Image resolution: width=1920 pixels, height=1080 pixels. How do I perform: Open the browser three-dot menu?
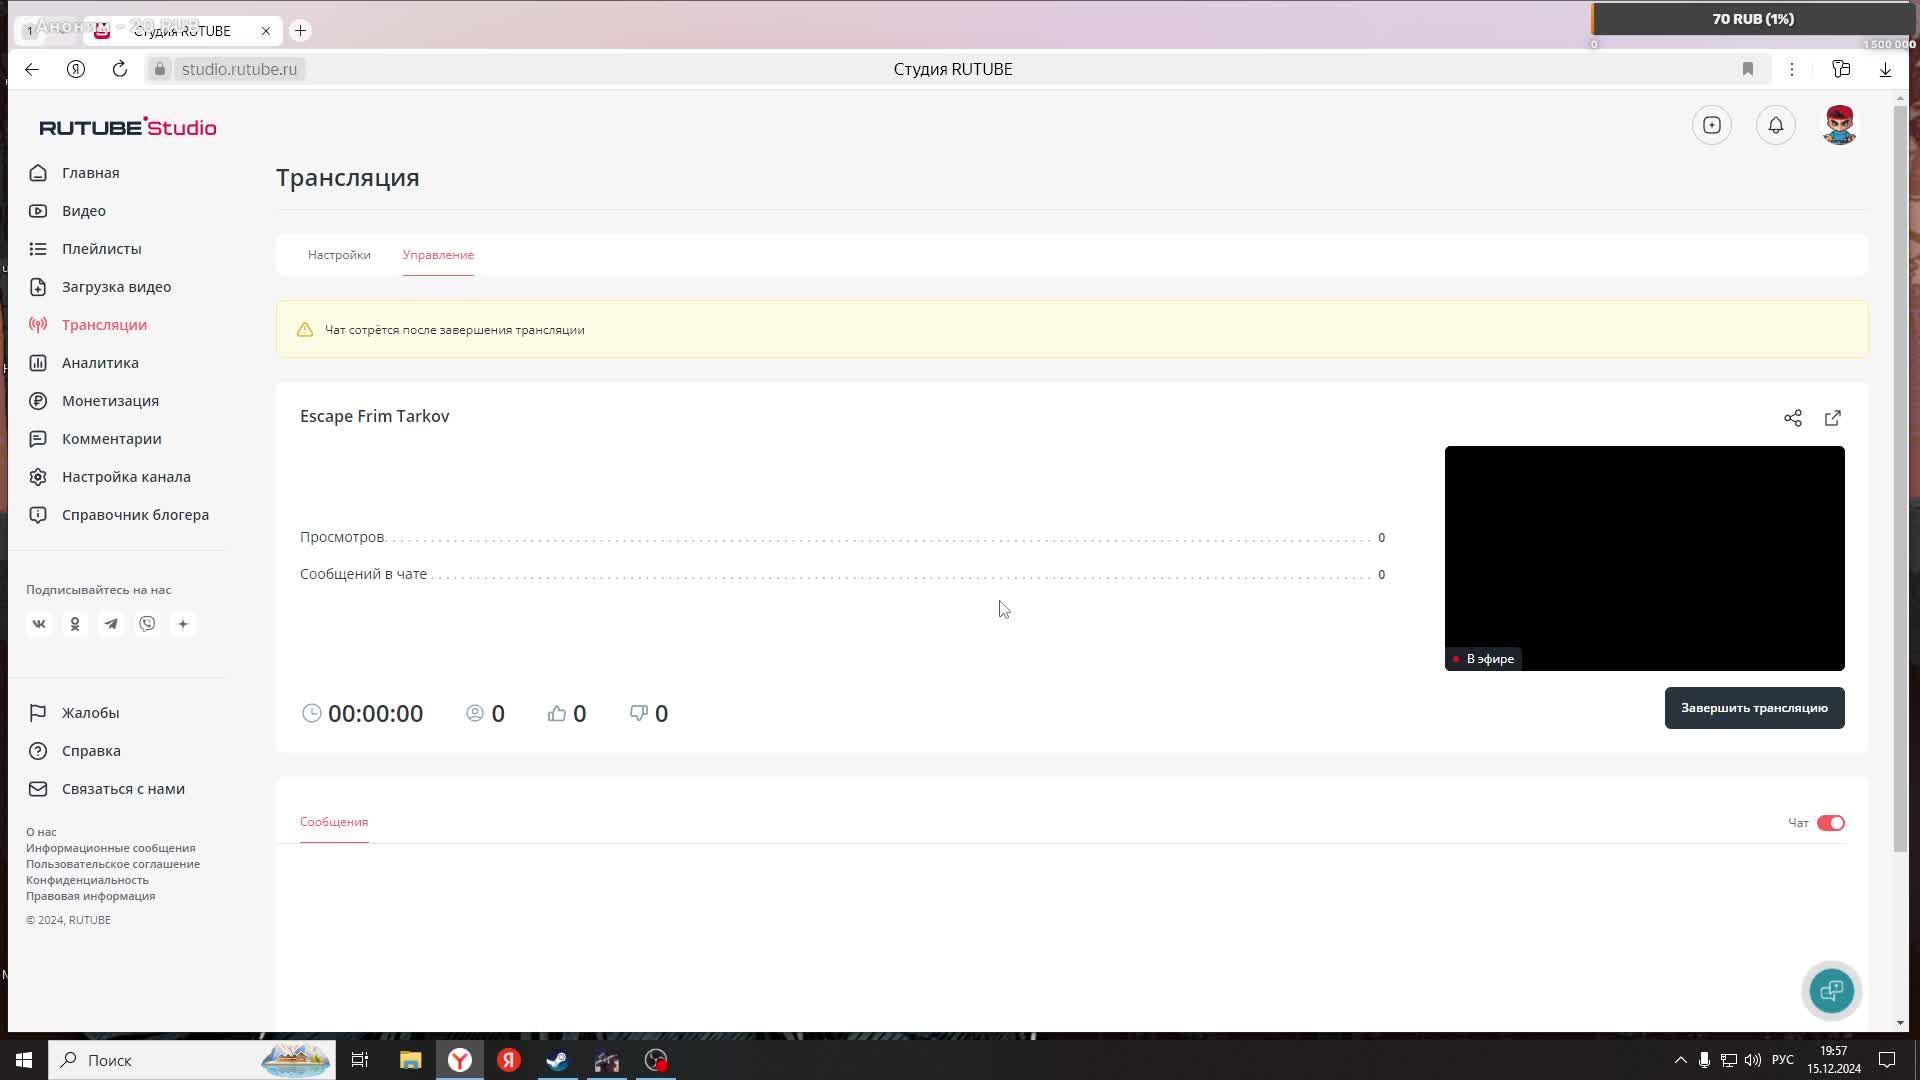coord(1792,69)
